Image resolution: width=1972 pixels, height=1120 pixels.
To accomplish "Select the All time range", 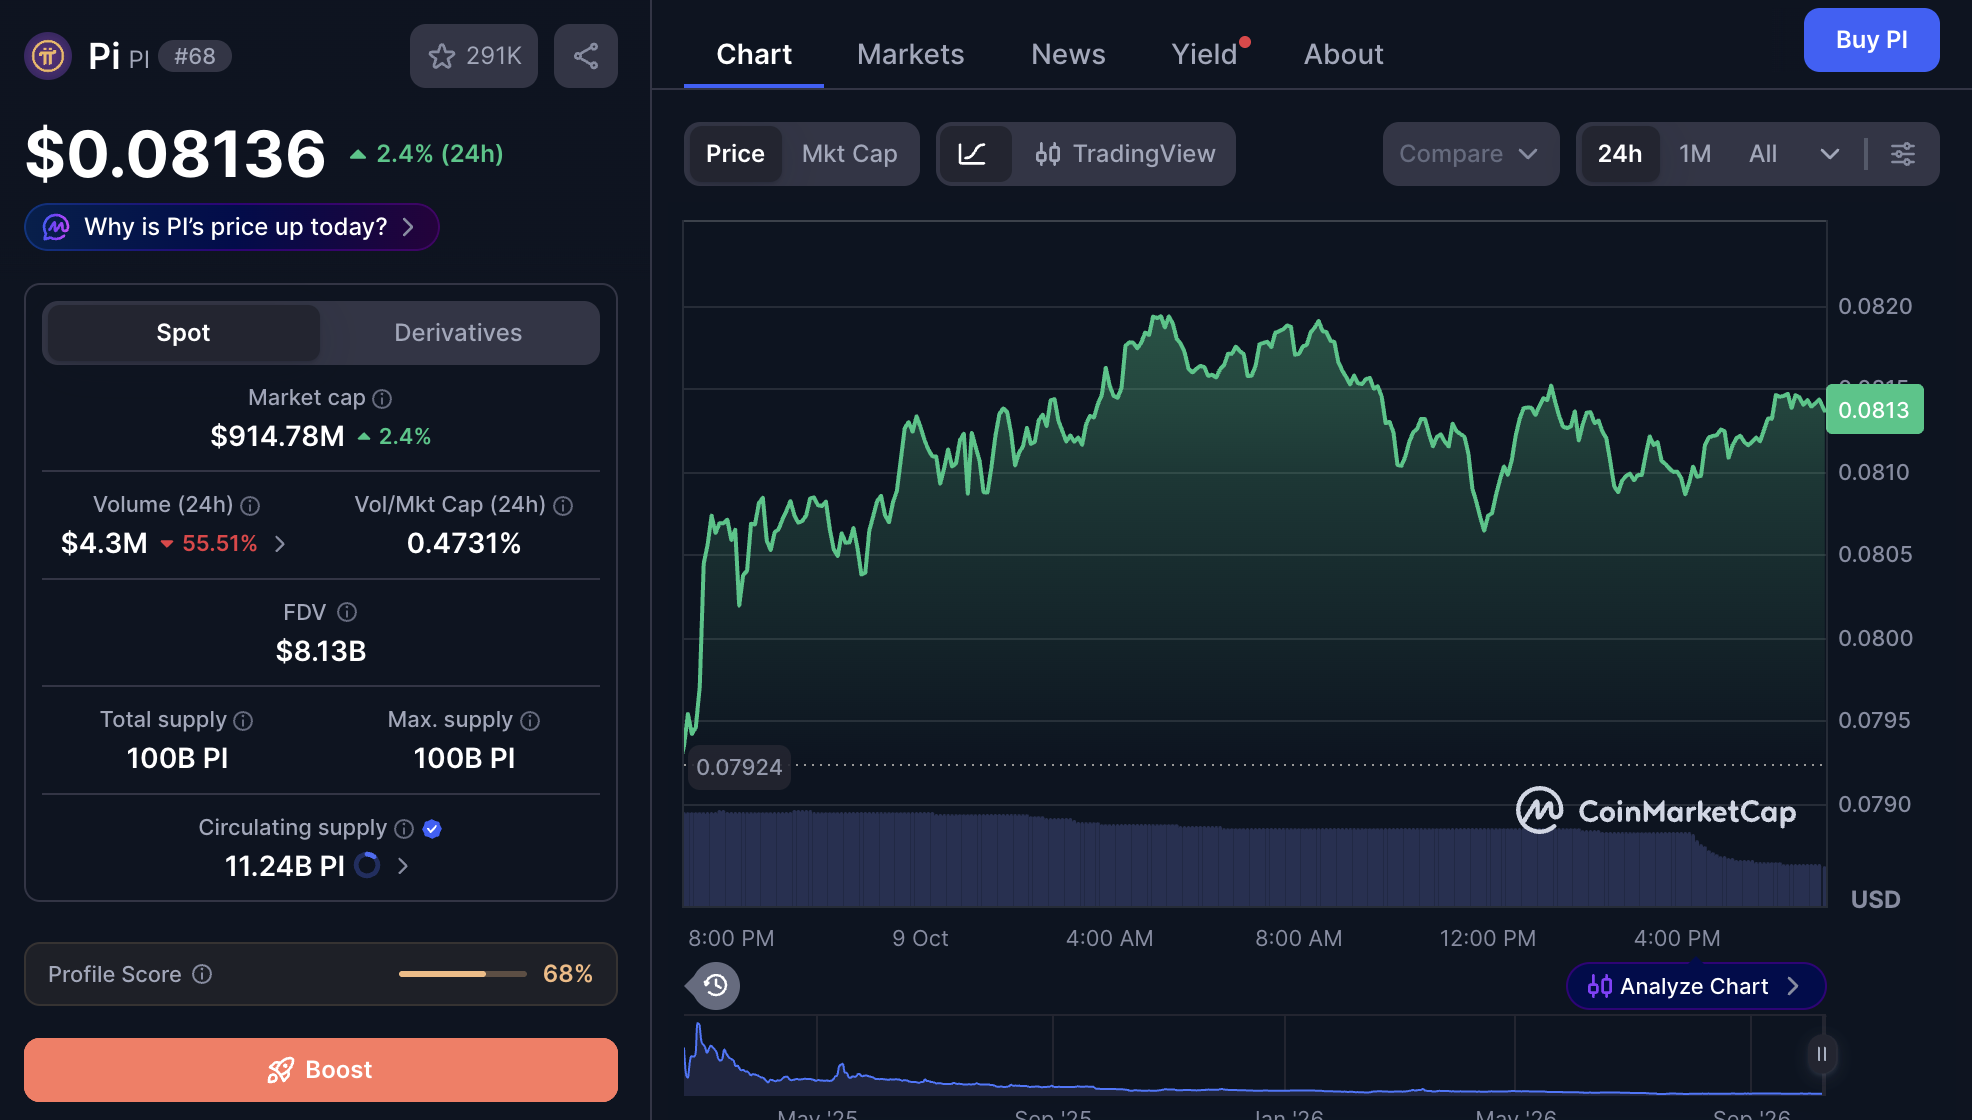I will (1763, 154).
